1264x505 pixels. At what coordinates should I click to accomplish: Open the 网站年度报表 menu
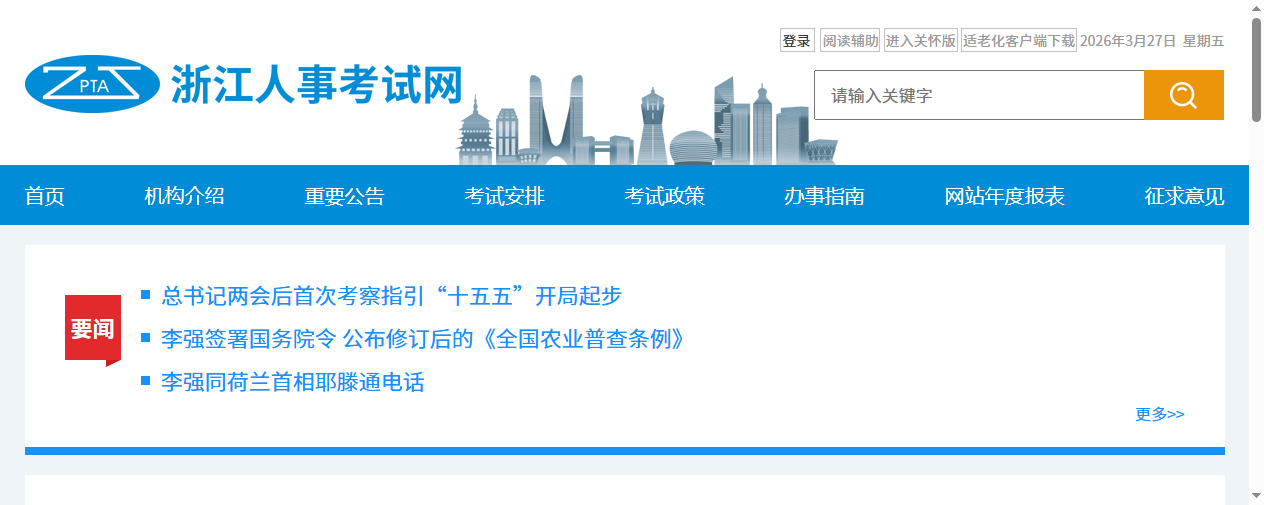coord(1004,196)
